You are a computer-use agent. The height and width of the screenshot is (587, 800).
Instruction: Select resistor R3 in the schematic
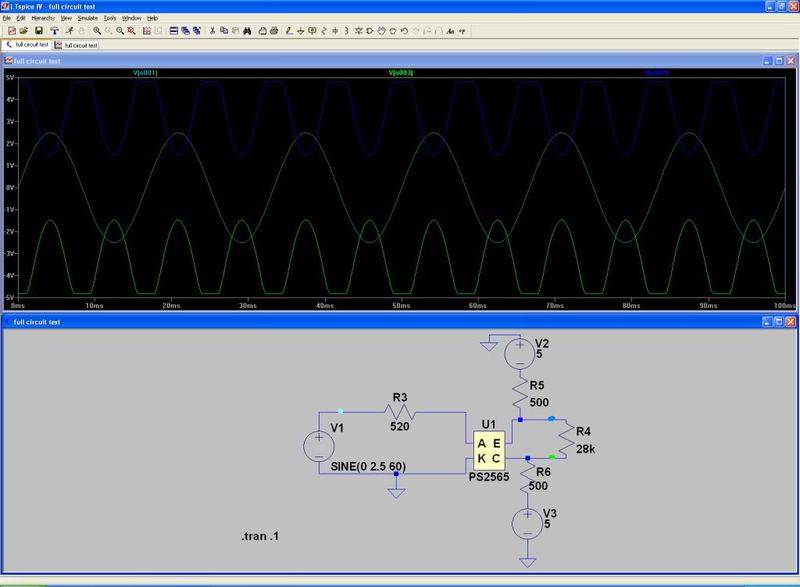click(x=400, y=412)
